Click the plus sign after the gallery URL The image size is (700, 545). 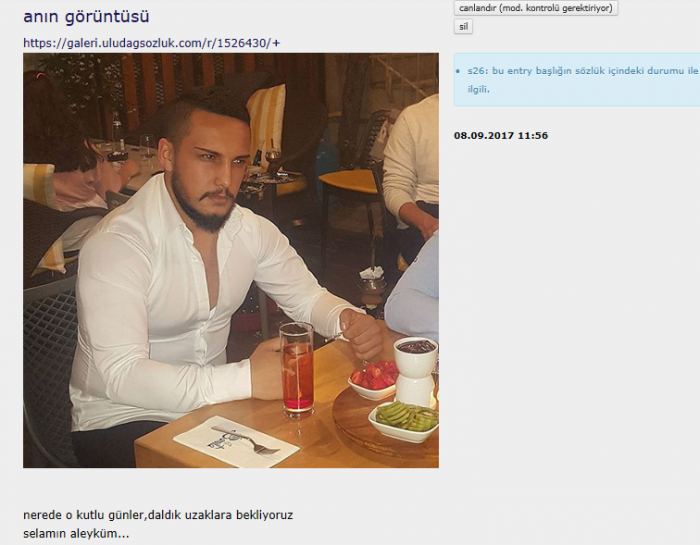[276, 43]
